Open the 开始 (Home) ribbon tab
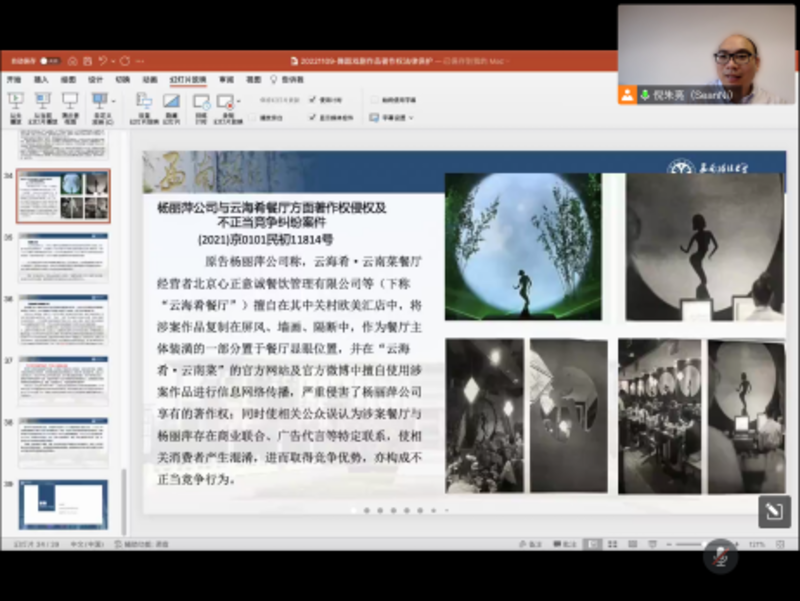800x601 pixels. point(14,80)
